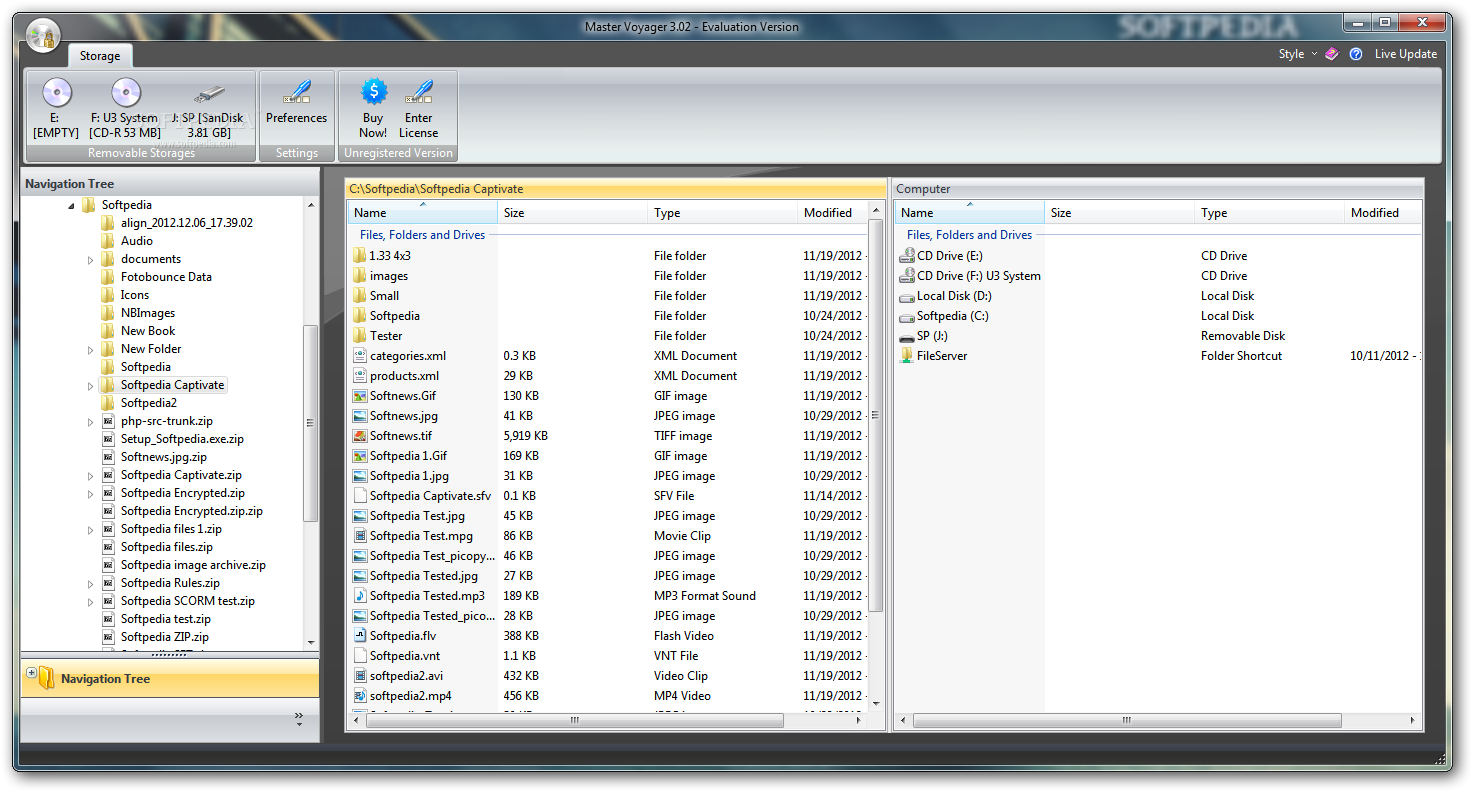
Task: Collapse the Softpedia root tree node
Action: click(x=72, y=205)
